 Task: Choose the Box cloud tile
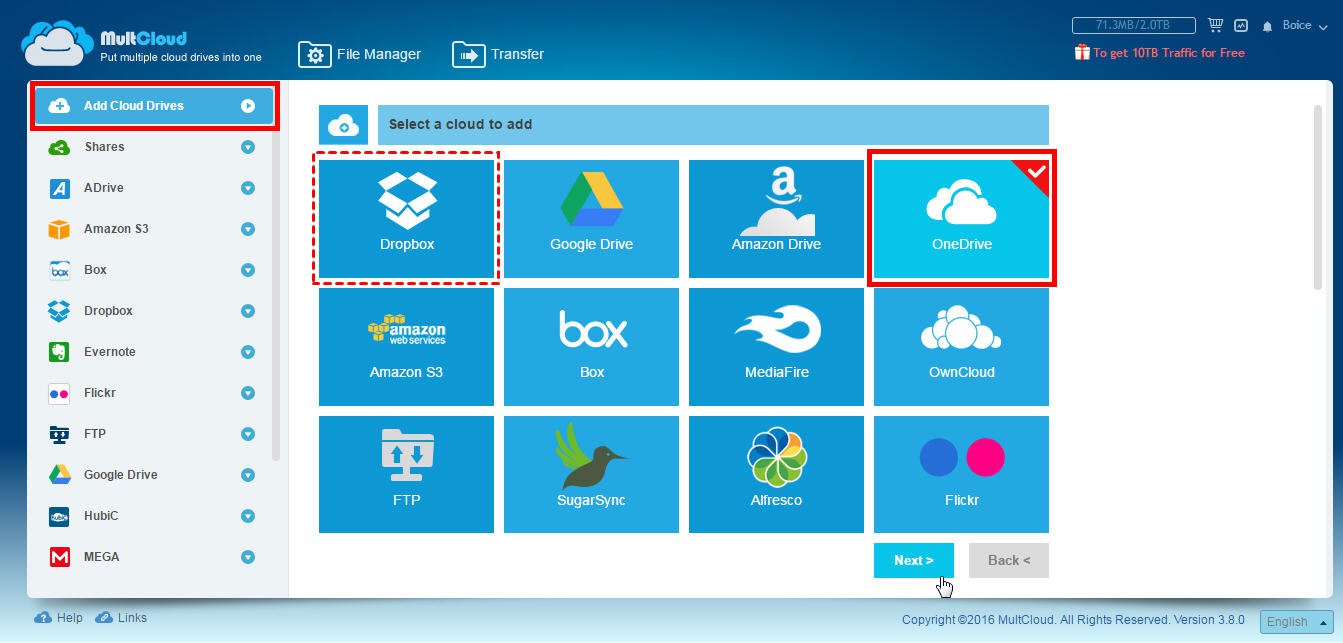[x=591, y=347]
